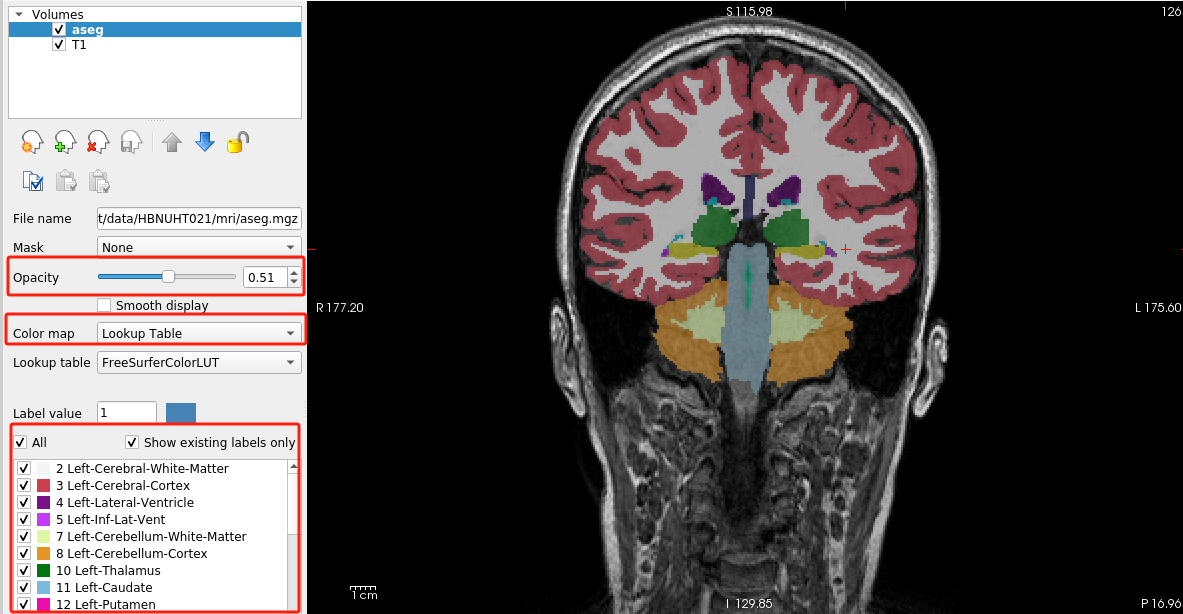Click the Save Volume floppy icon

click(x=131, y=142)
